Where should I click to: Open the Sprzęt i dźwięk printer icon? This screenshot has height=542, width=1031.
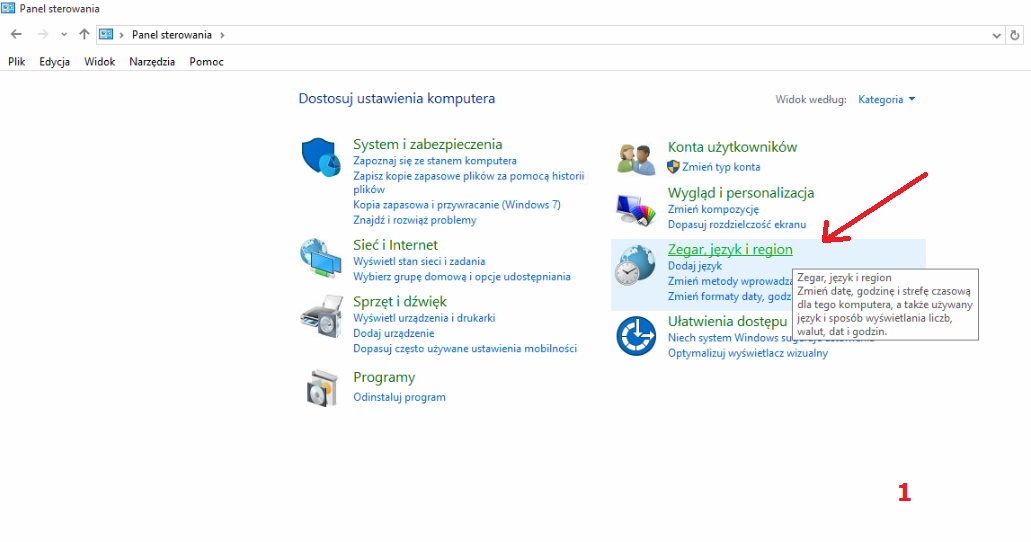[322, 316]
